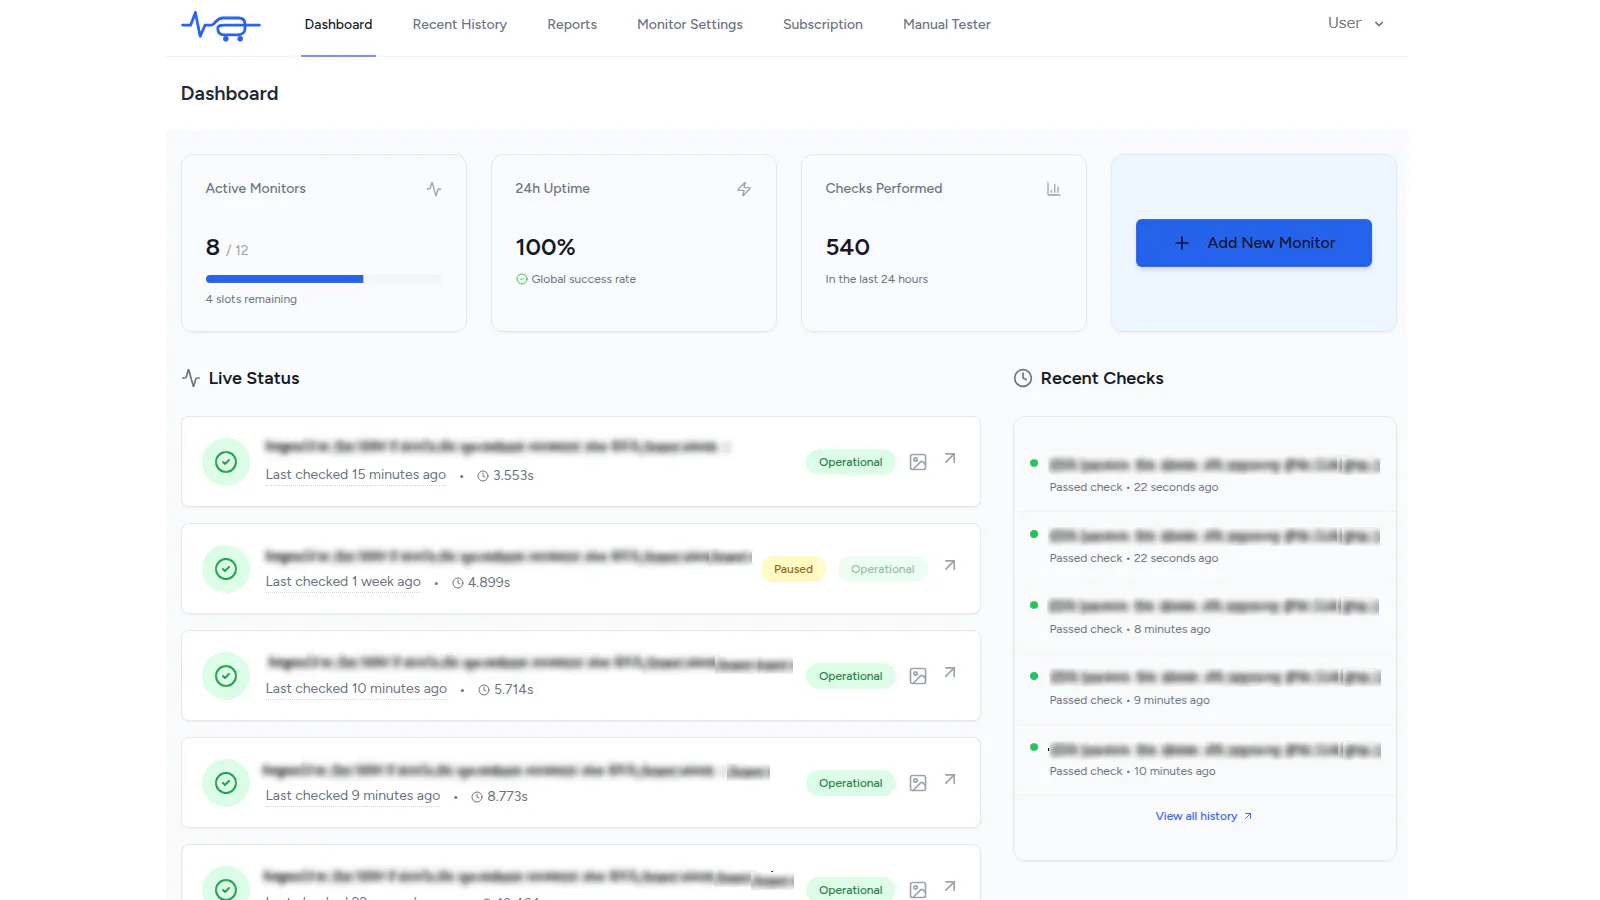
Task: Click the Checks Performed bar chart icon
Action: click(x=1054, y=189)
